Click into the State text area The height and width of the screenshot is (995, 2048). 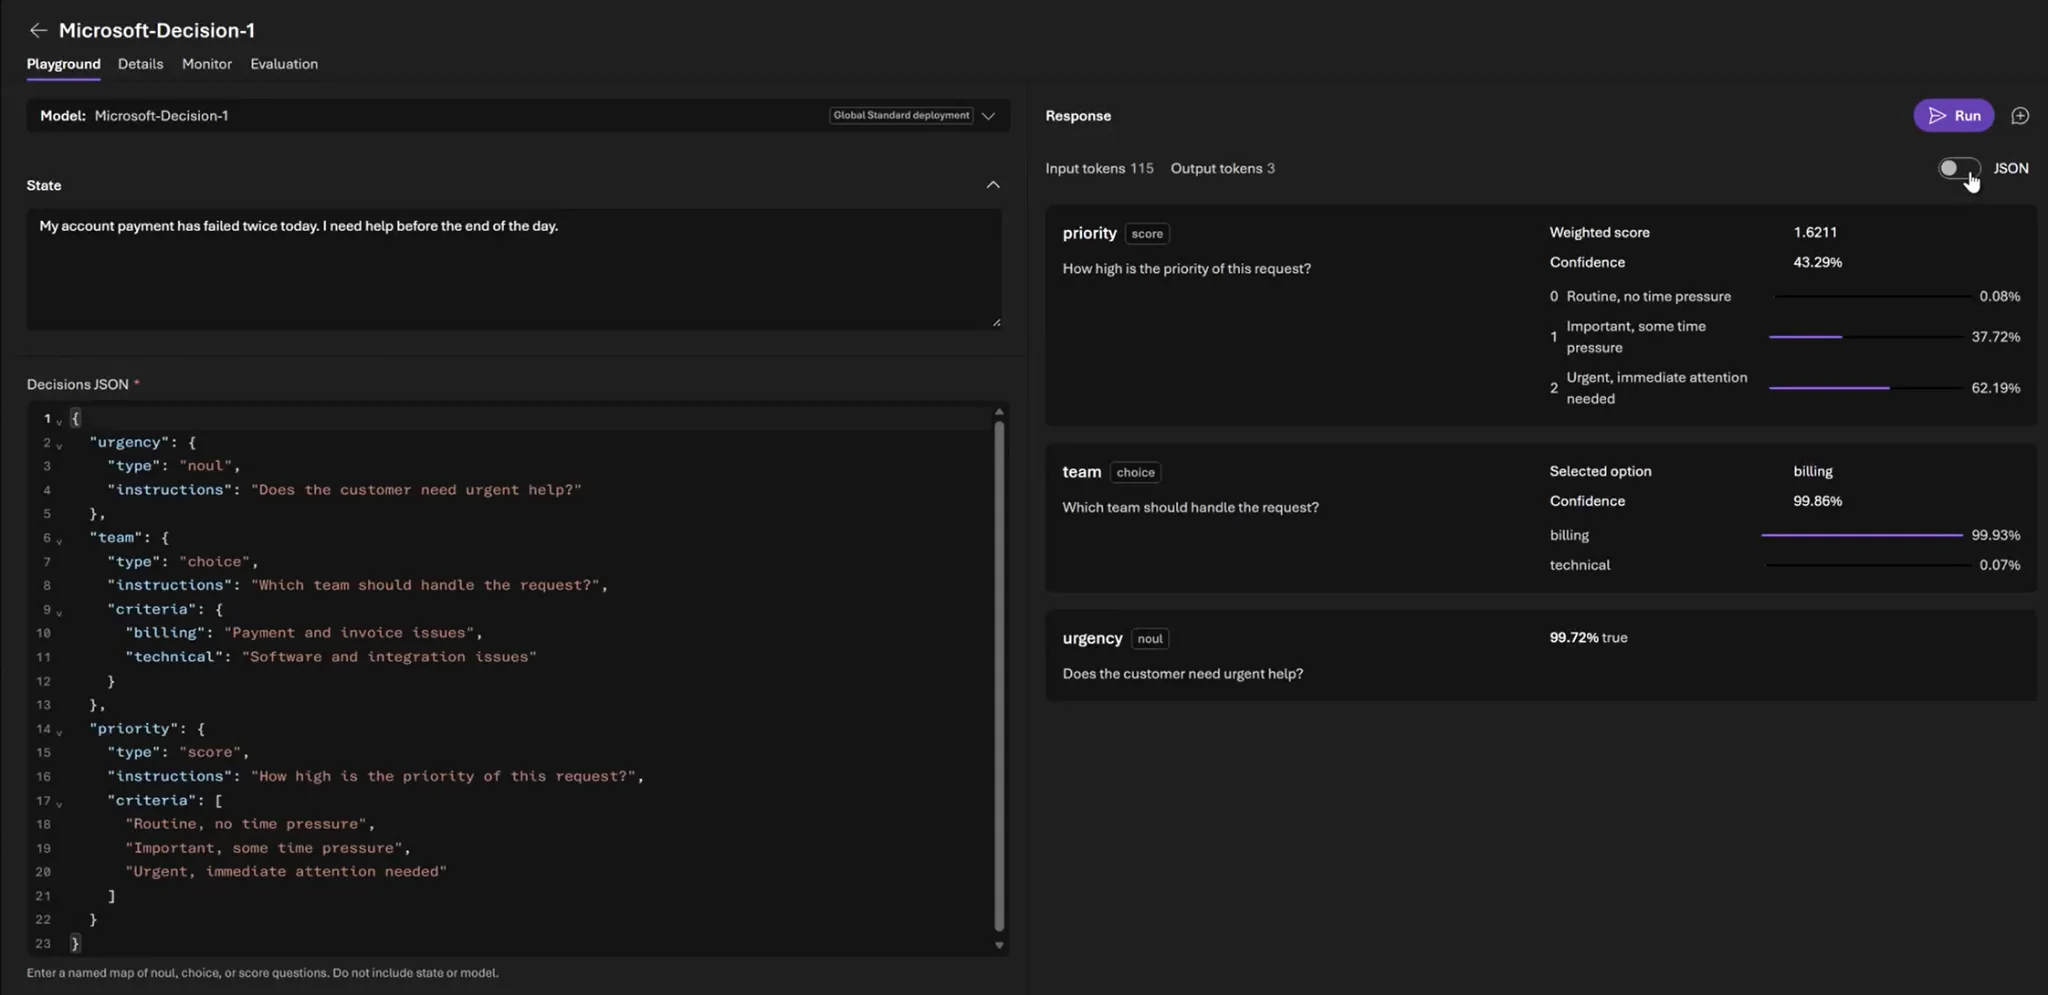click(x=514, y=268)
